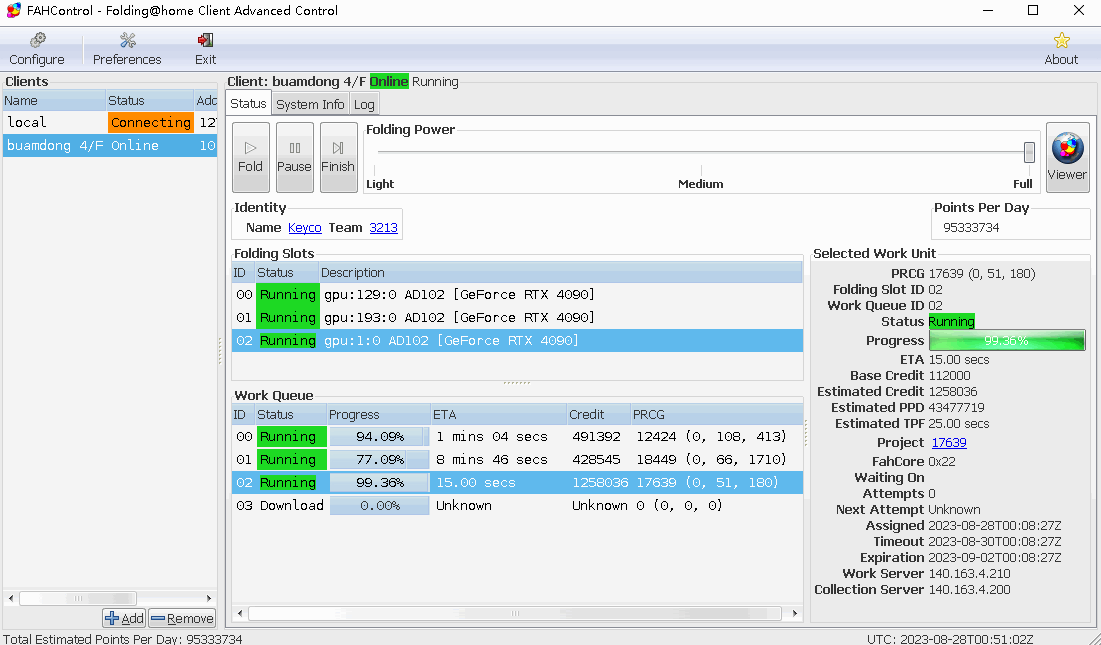Switch to the Log tab
The image size is (1101, 645).
click(364, 105)
